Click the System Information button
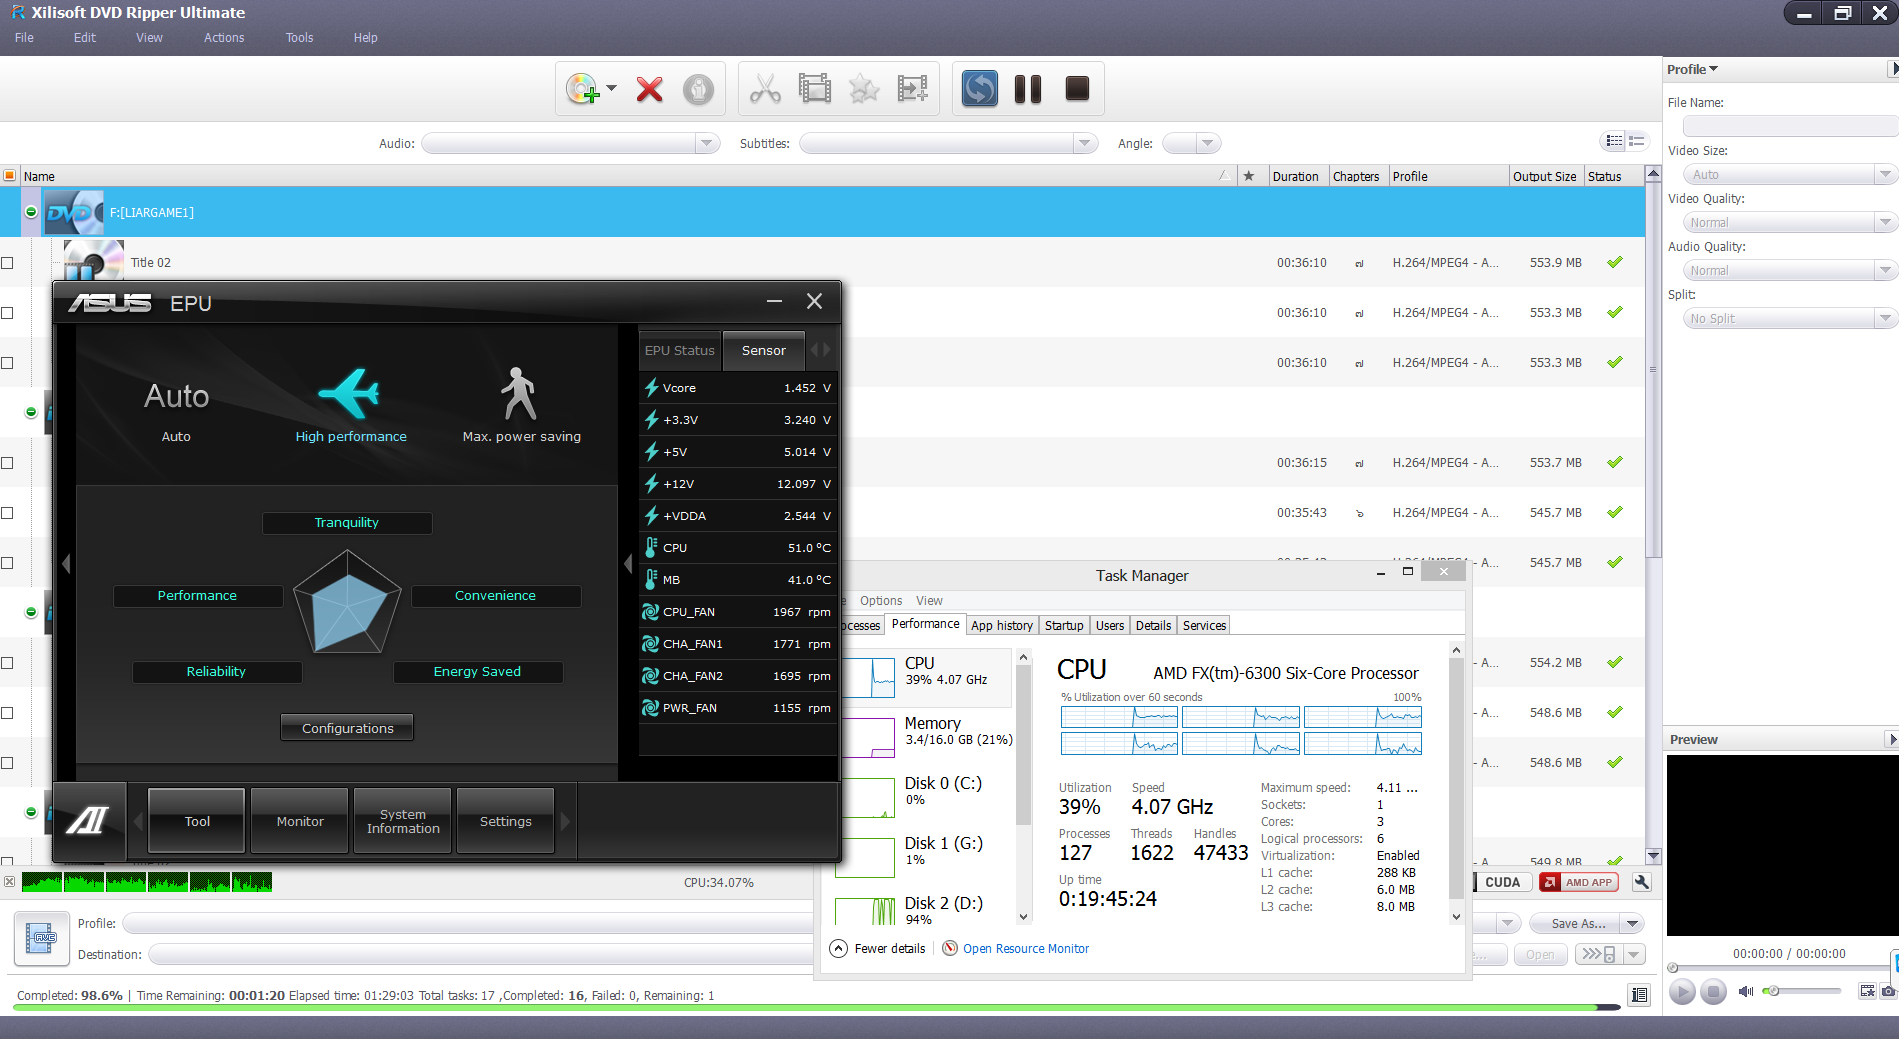The width and height of the screenshot is (1899, 1039). coord(403,821)
